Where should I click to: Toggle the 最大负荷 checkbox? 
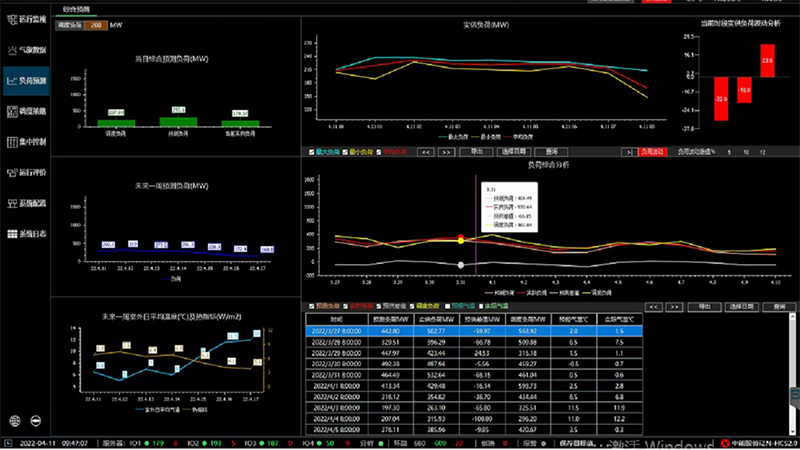click(x=312, y=152)
